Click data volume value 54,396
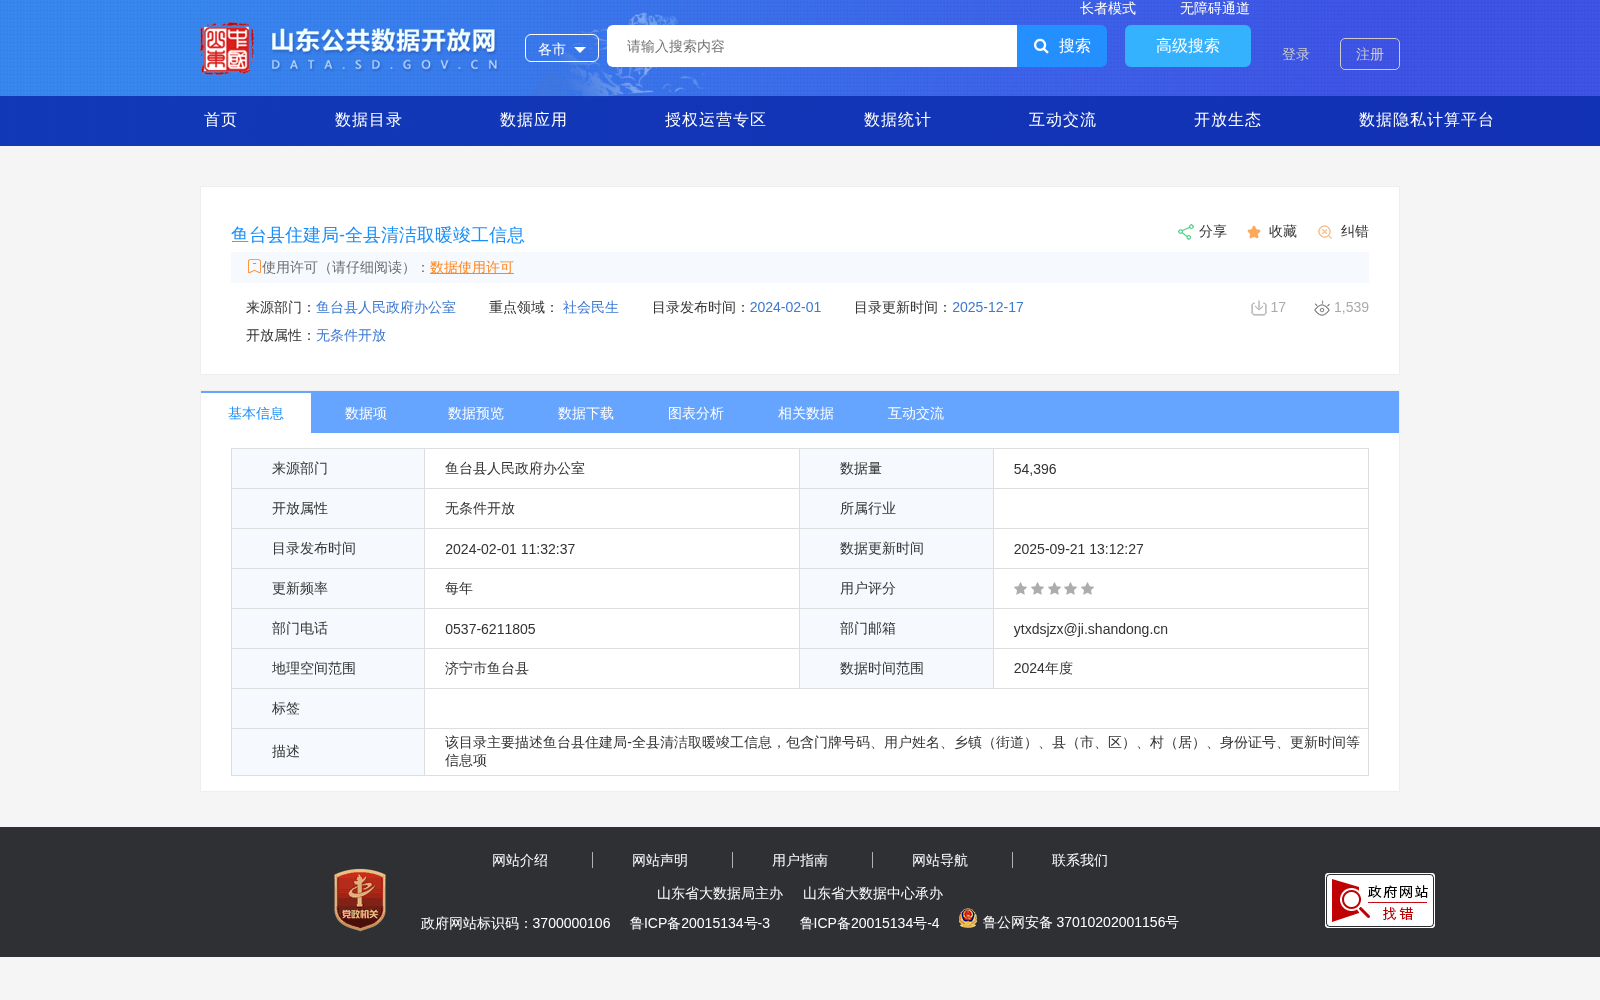Screen dimensions: 1600x1000 [x=1035, y=469]
